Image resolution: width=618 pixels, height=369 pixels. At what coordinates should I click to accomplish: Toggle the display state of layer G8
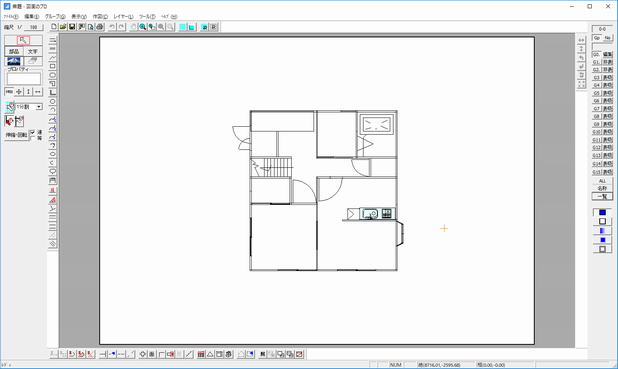point(607,116)
